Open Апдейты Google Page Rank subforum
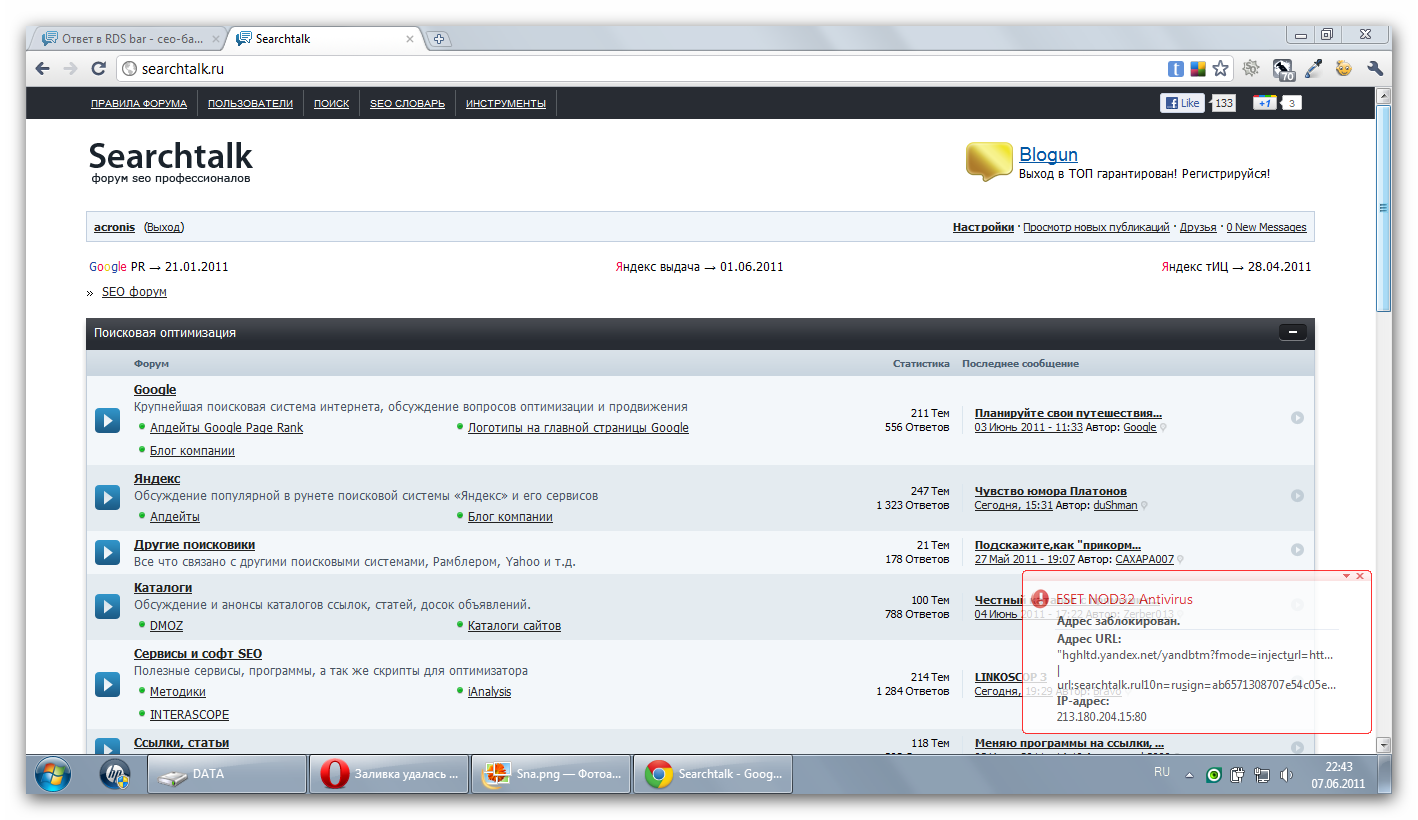 (226, 428)
